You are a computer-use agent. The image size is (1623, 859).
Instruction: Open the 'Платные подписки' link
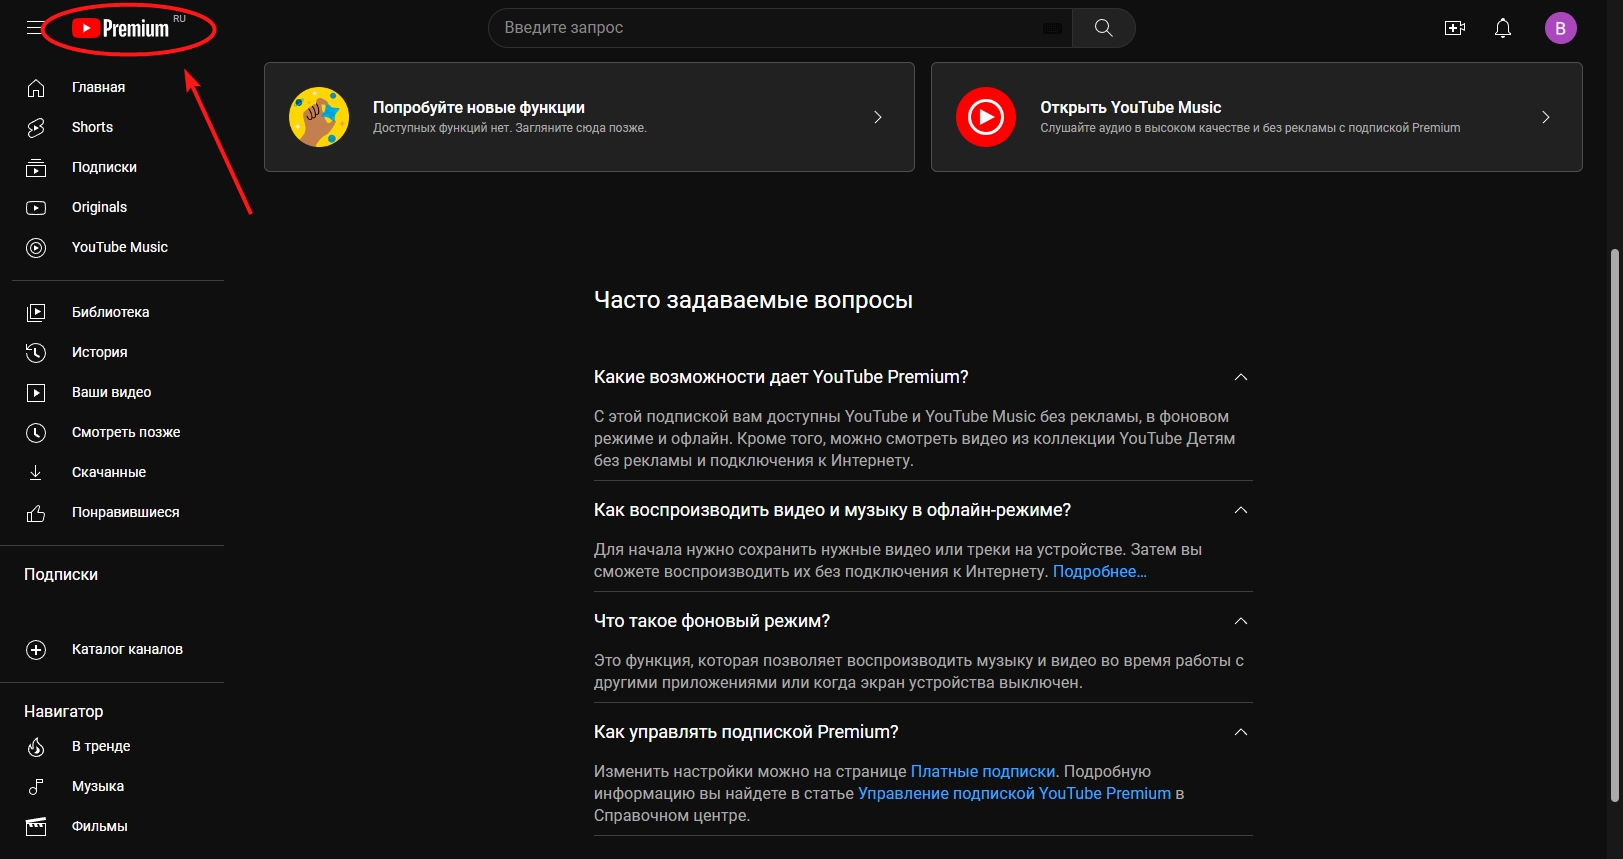982,772
